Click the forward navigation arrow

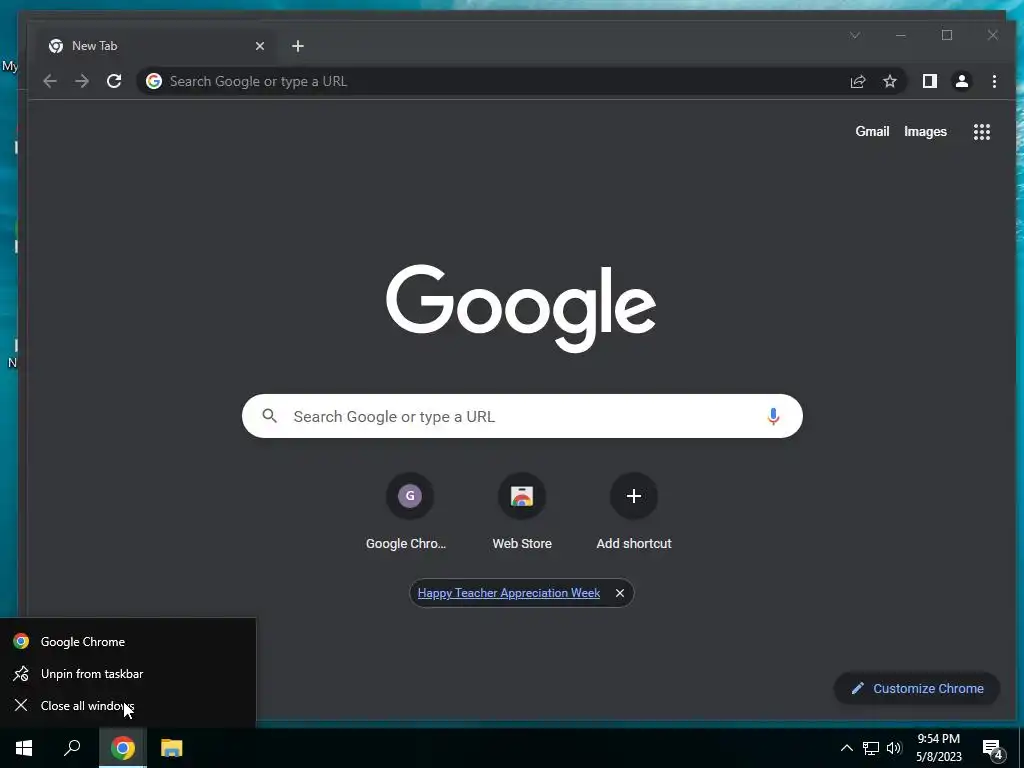82,81
